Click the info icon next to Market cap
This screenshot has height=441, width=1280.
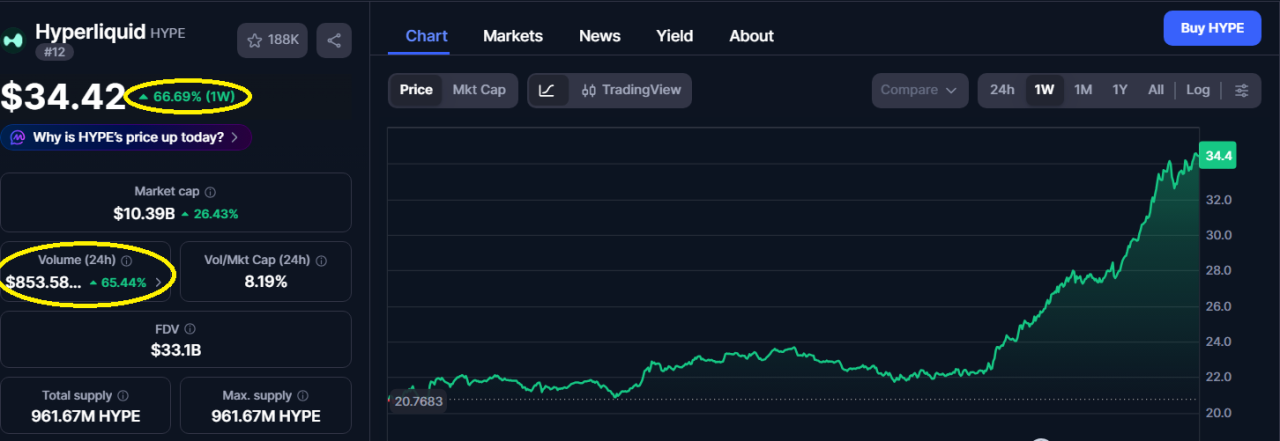(210, 192)
